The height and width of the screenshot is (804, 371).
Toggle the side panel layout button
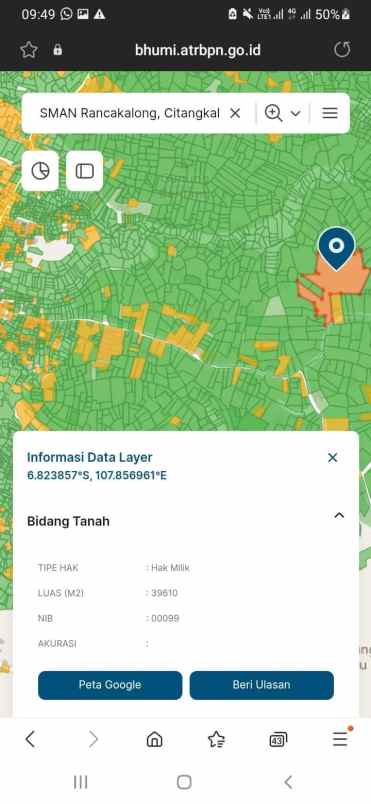(x=85, y=171)
